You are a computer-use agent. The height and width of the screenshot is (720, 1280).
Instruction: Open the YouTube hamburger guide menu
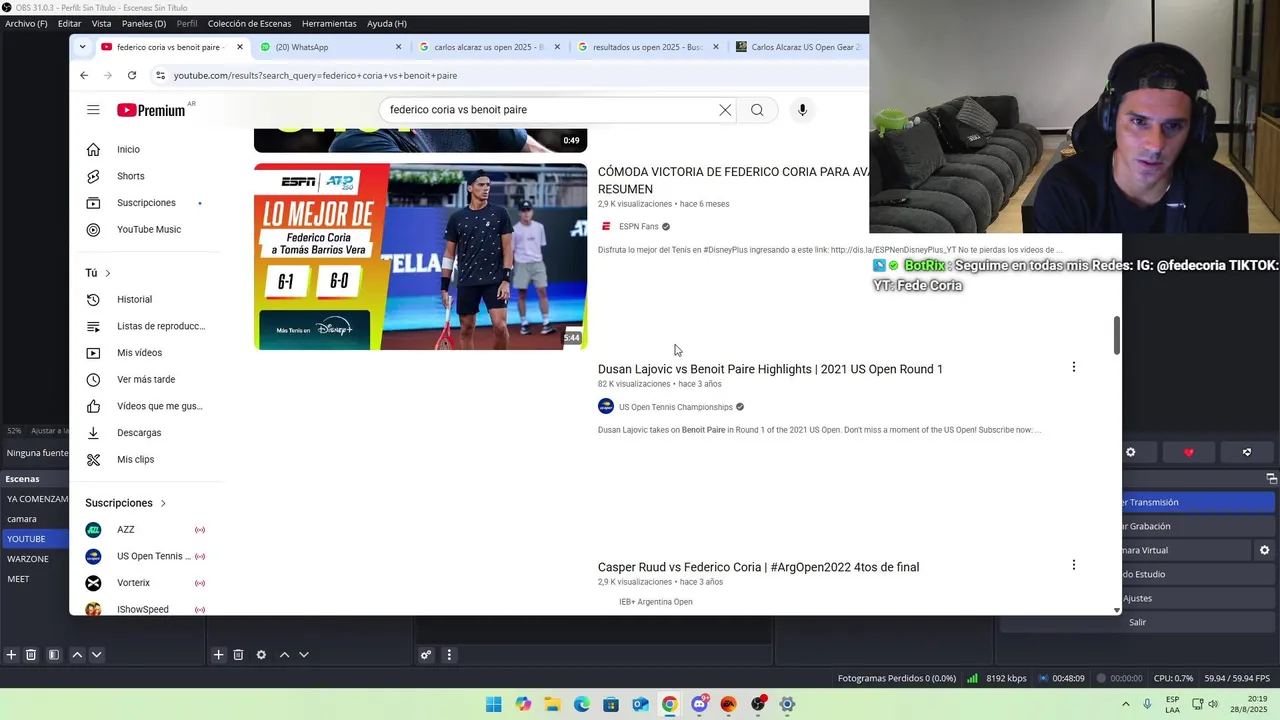93,110
